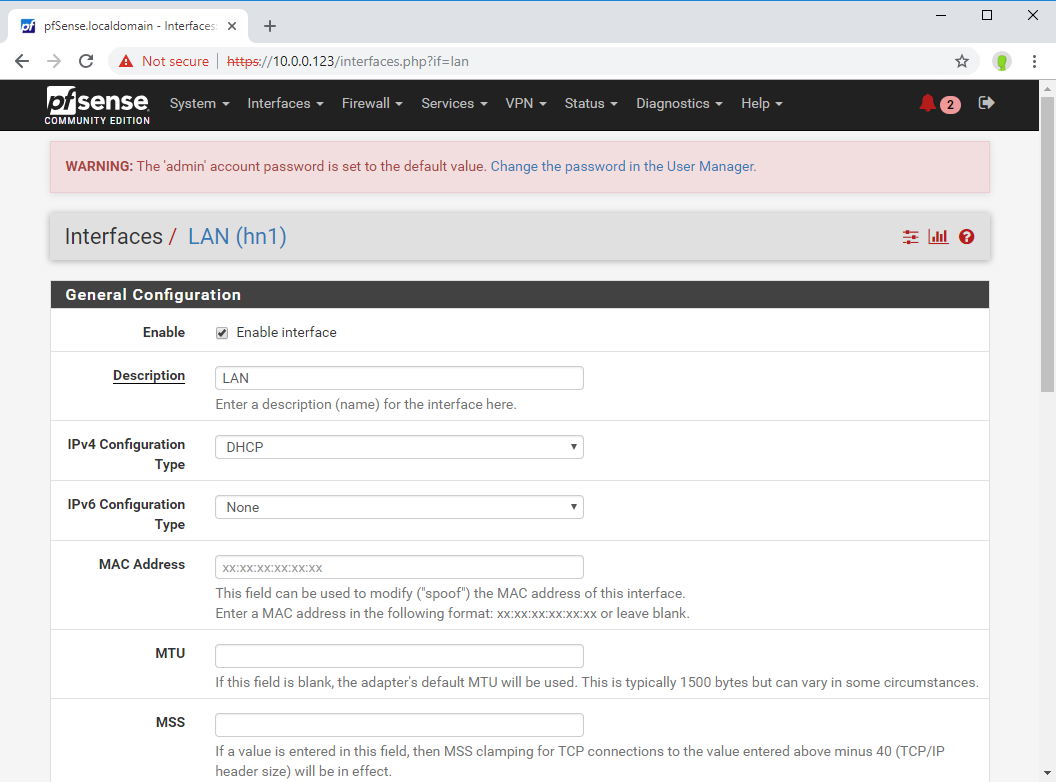The image size is (1056, 782).
Task: Click the scrollbar down arrow
Action: pos(1047,773)
